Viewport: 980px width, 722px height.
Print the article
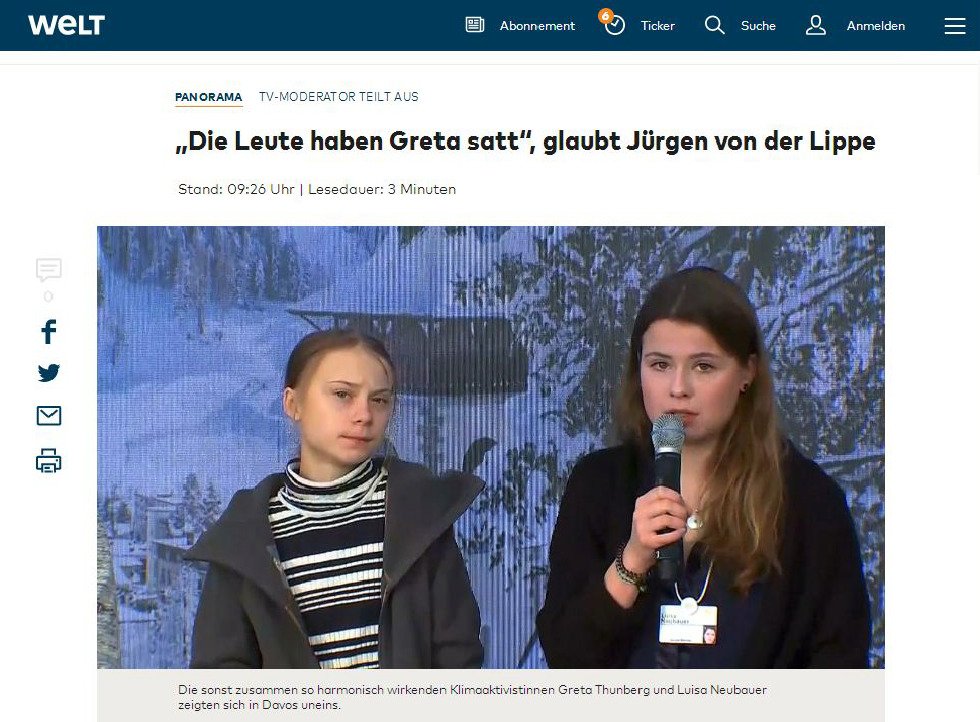[49, 461]
